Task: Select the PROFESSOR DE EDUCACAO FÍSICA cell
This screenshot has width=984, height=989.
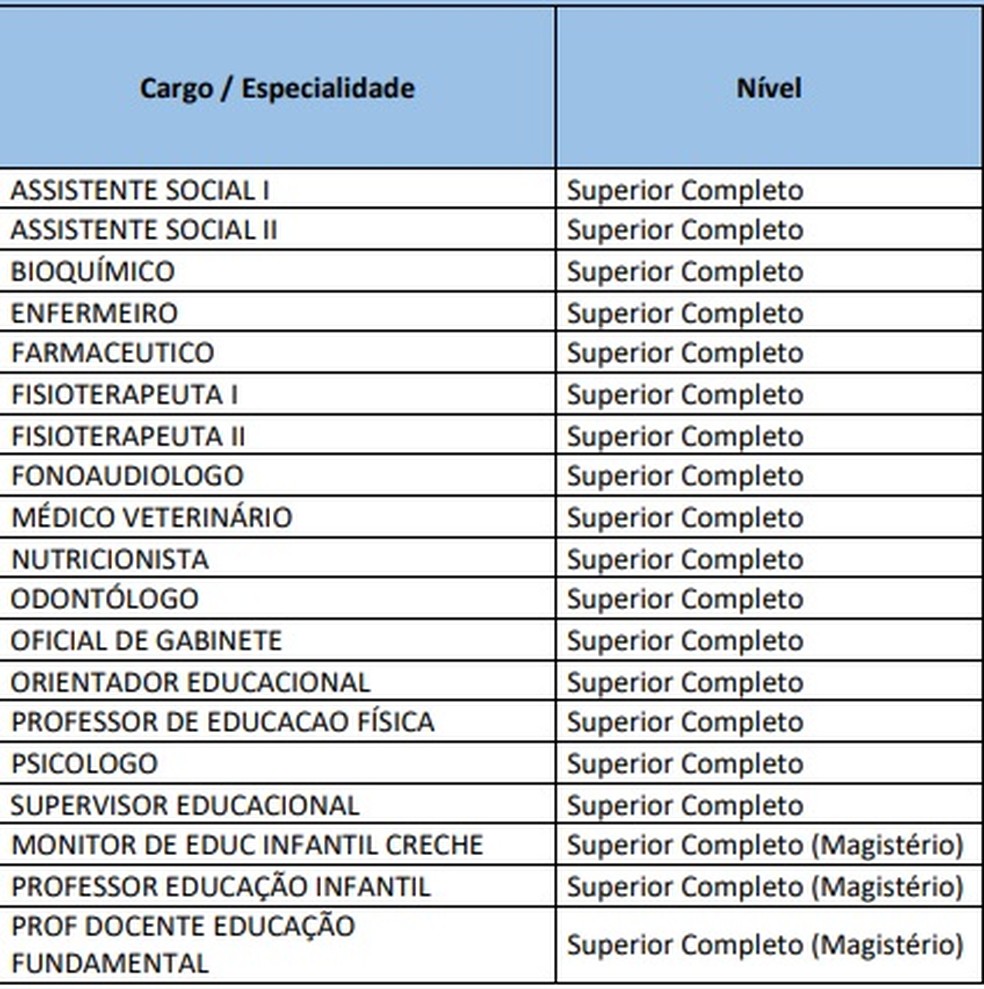Action: pos(222,722)
